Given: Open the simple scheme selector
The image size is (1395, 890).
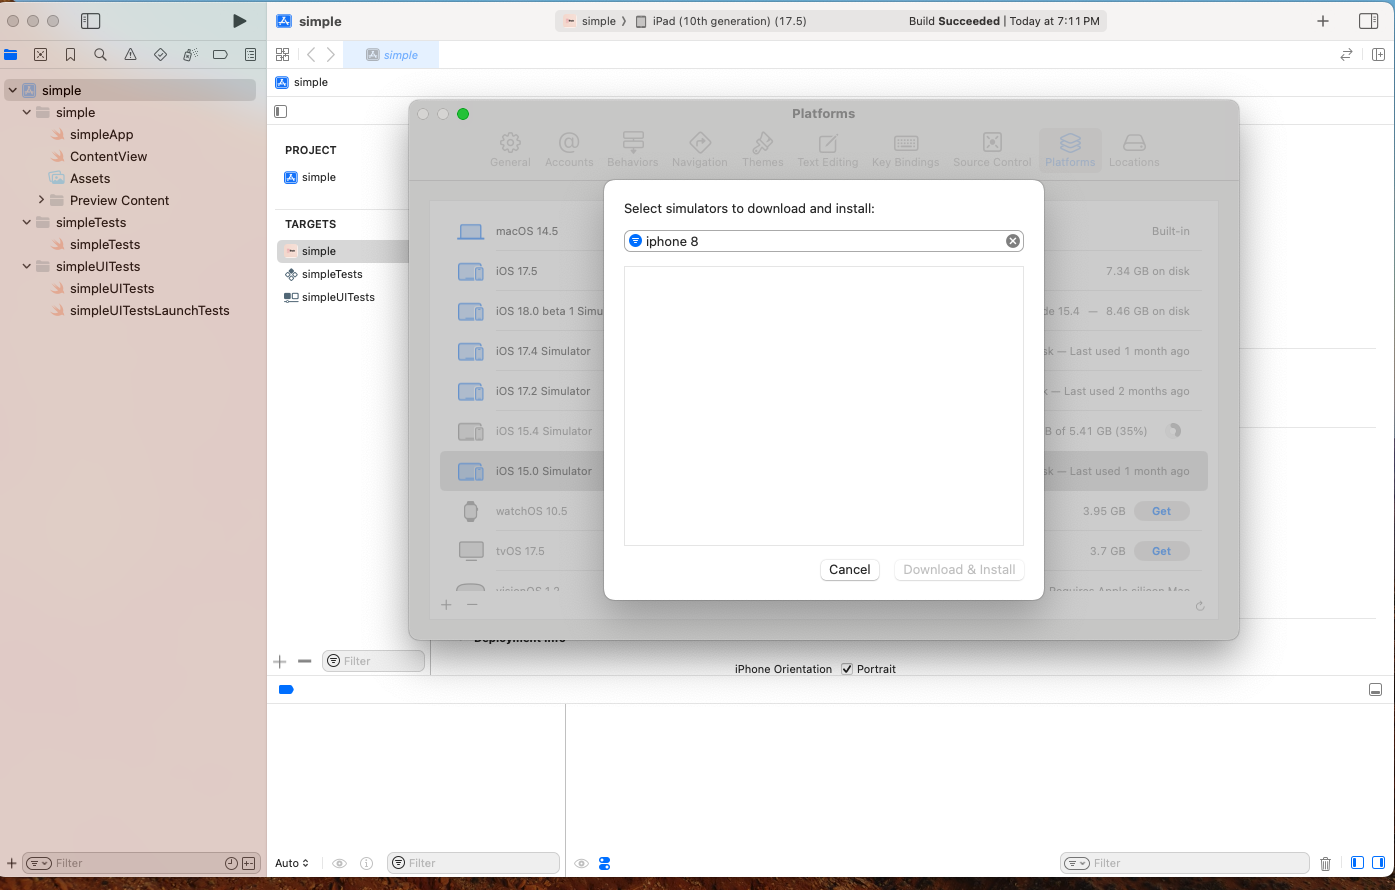Looking at the screenshot, I should (590, 21).
